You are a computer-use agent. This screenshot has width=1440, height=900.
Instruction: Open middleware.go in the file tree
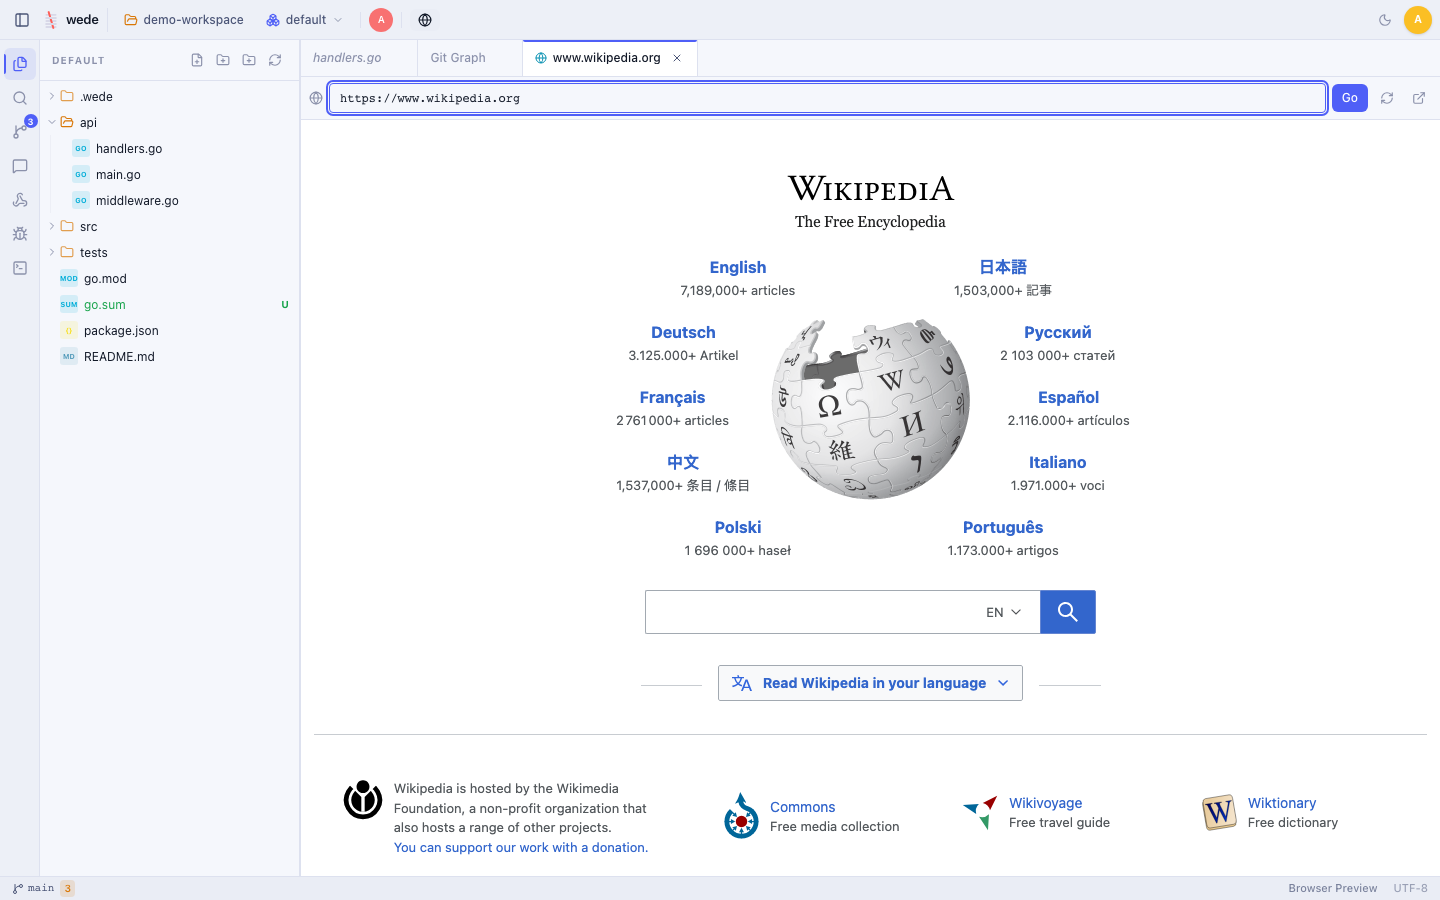(137, 201)
